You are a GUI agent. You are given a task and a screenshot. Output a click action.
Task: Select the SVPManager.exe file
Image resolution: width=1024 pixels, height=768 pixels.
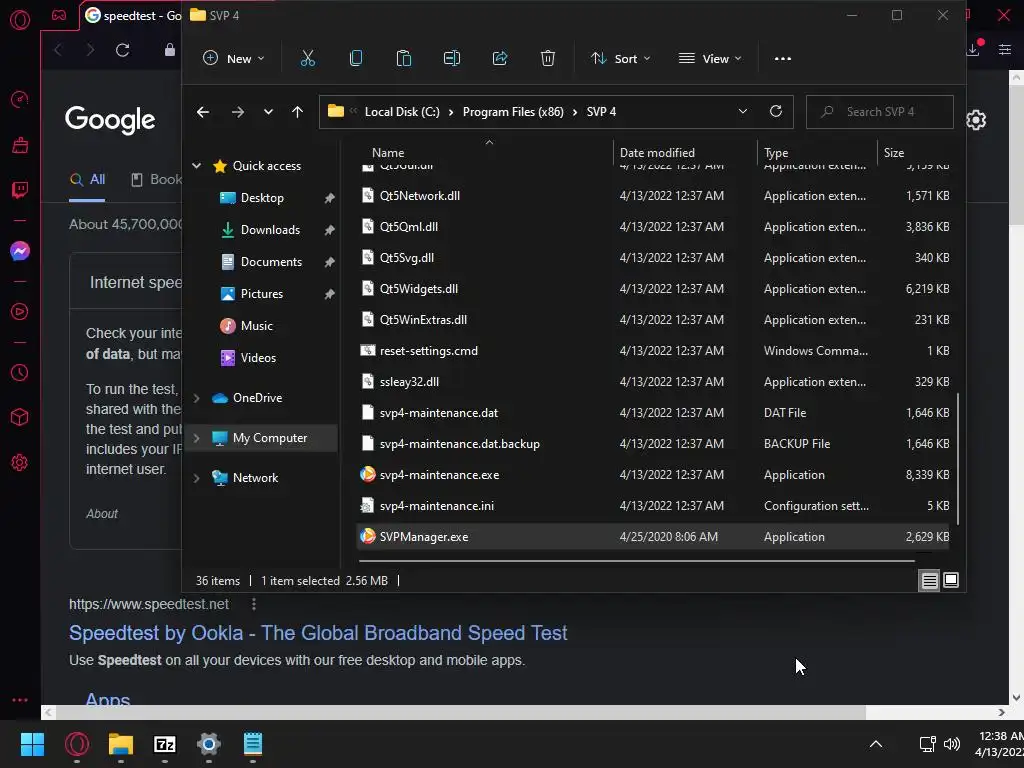(x=653, y=537)
